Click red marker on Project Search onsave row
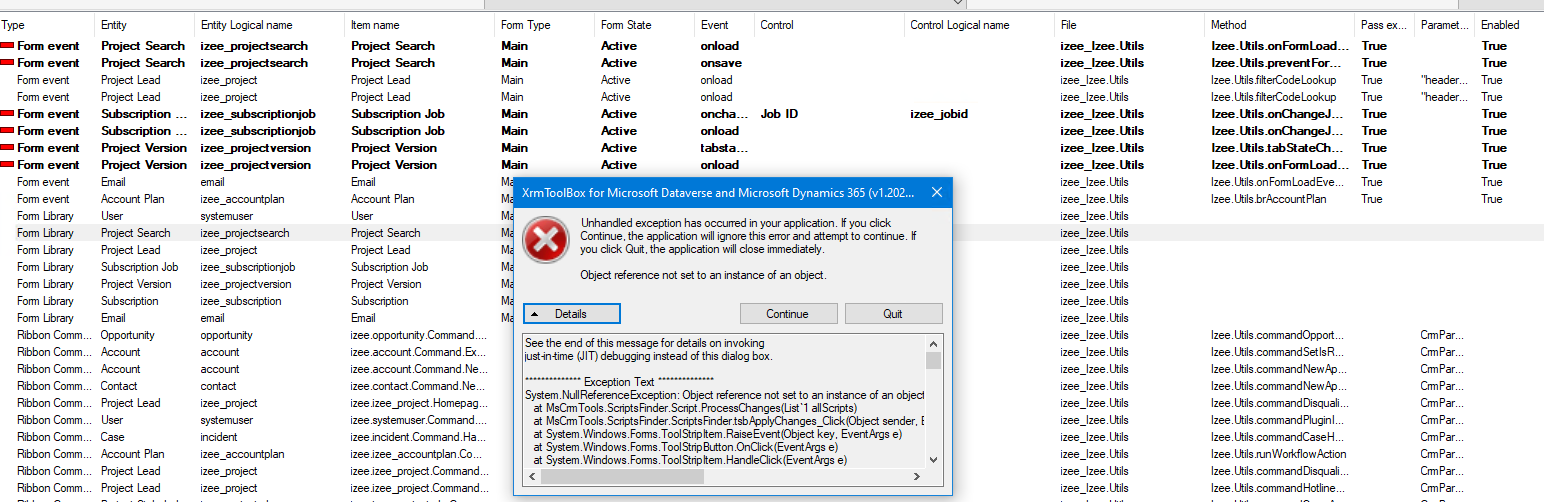 pos(7,63)
